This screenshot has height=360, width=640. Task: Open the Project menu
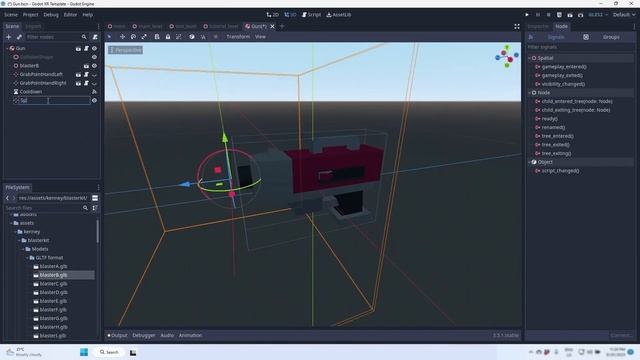(30, 15)
